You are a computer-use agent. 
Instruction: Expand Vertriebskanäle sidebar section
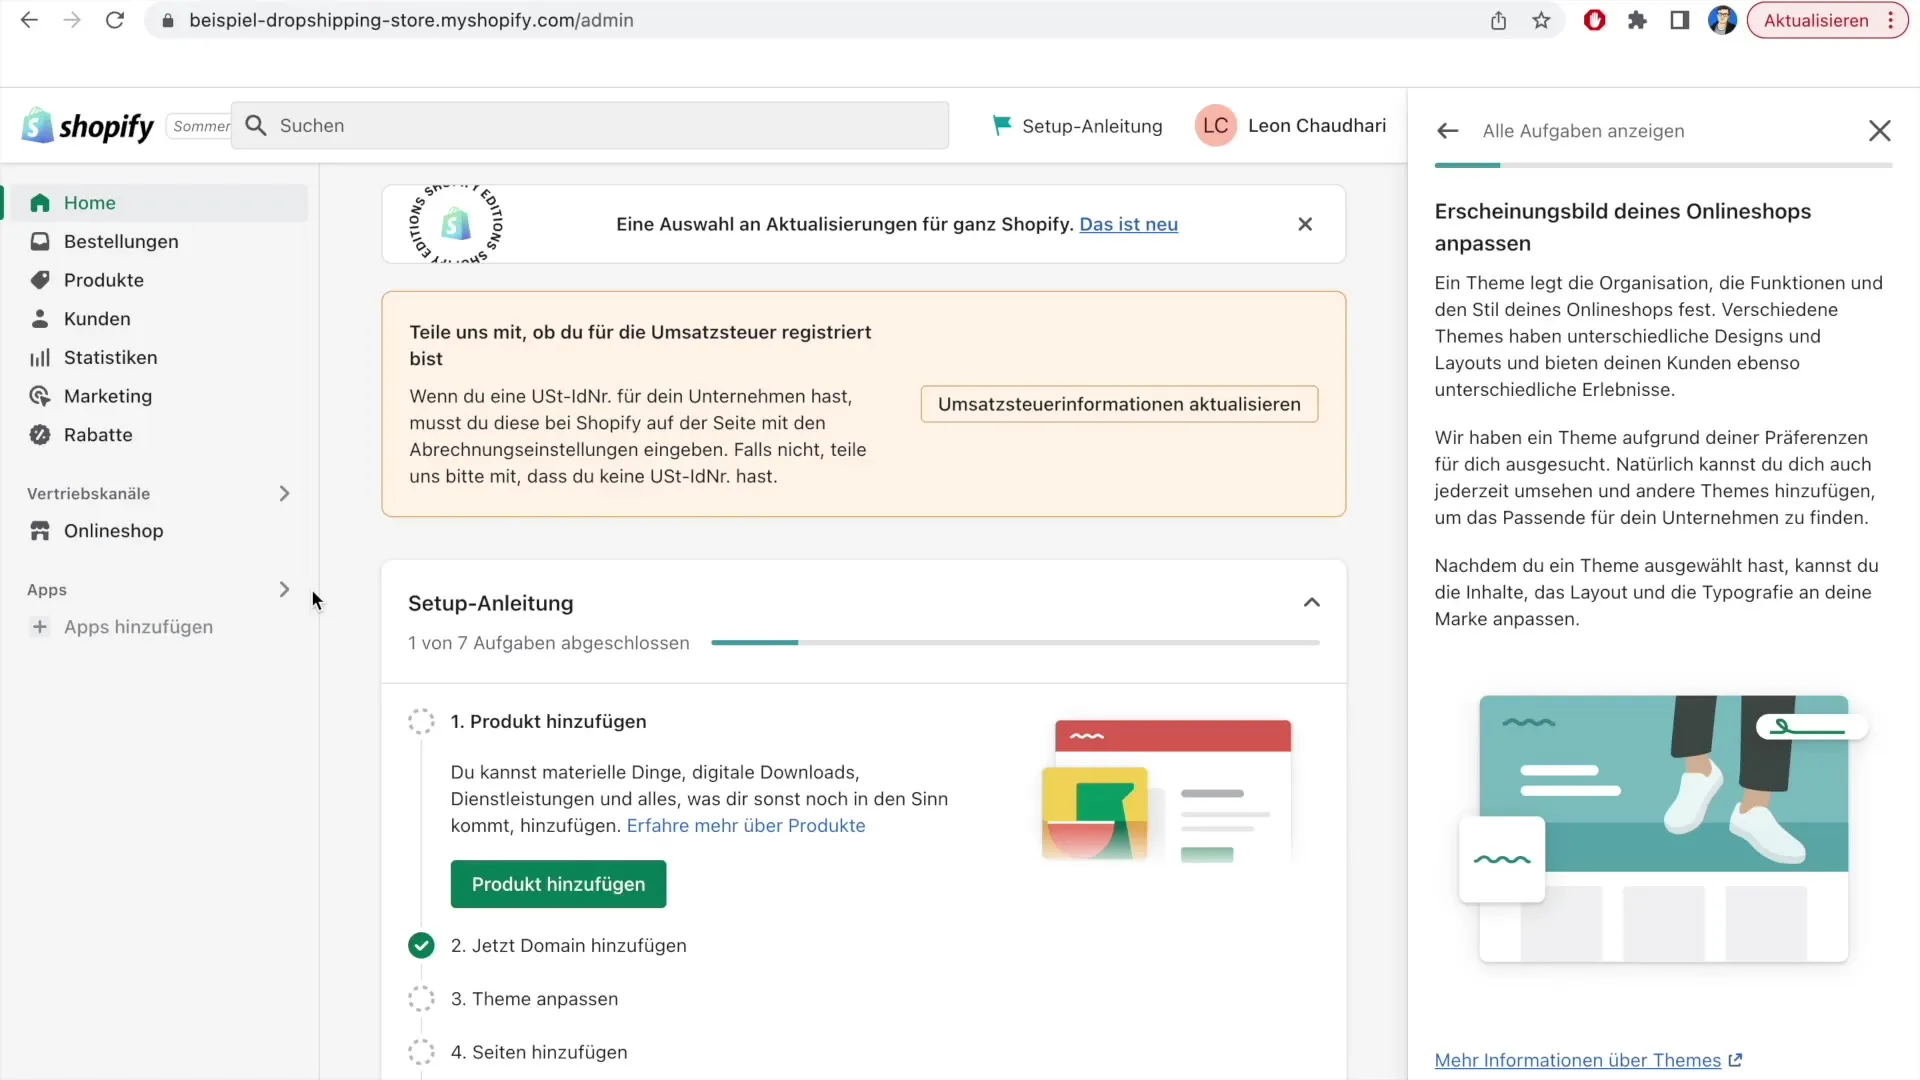[284, 492]
